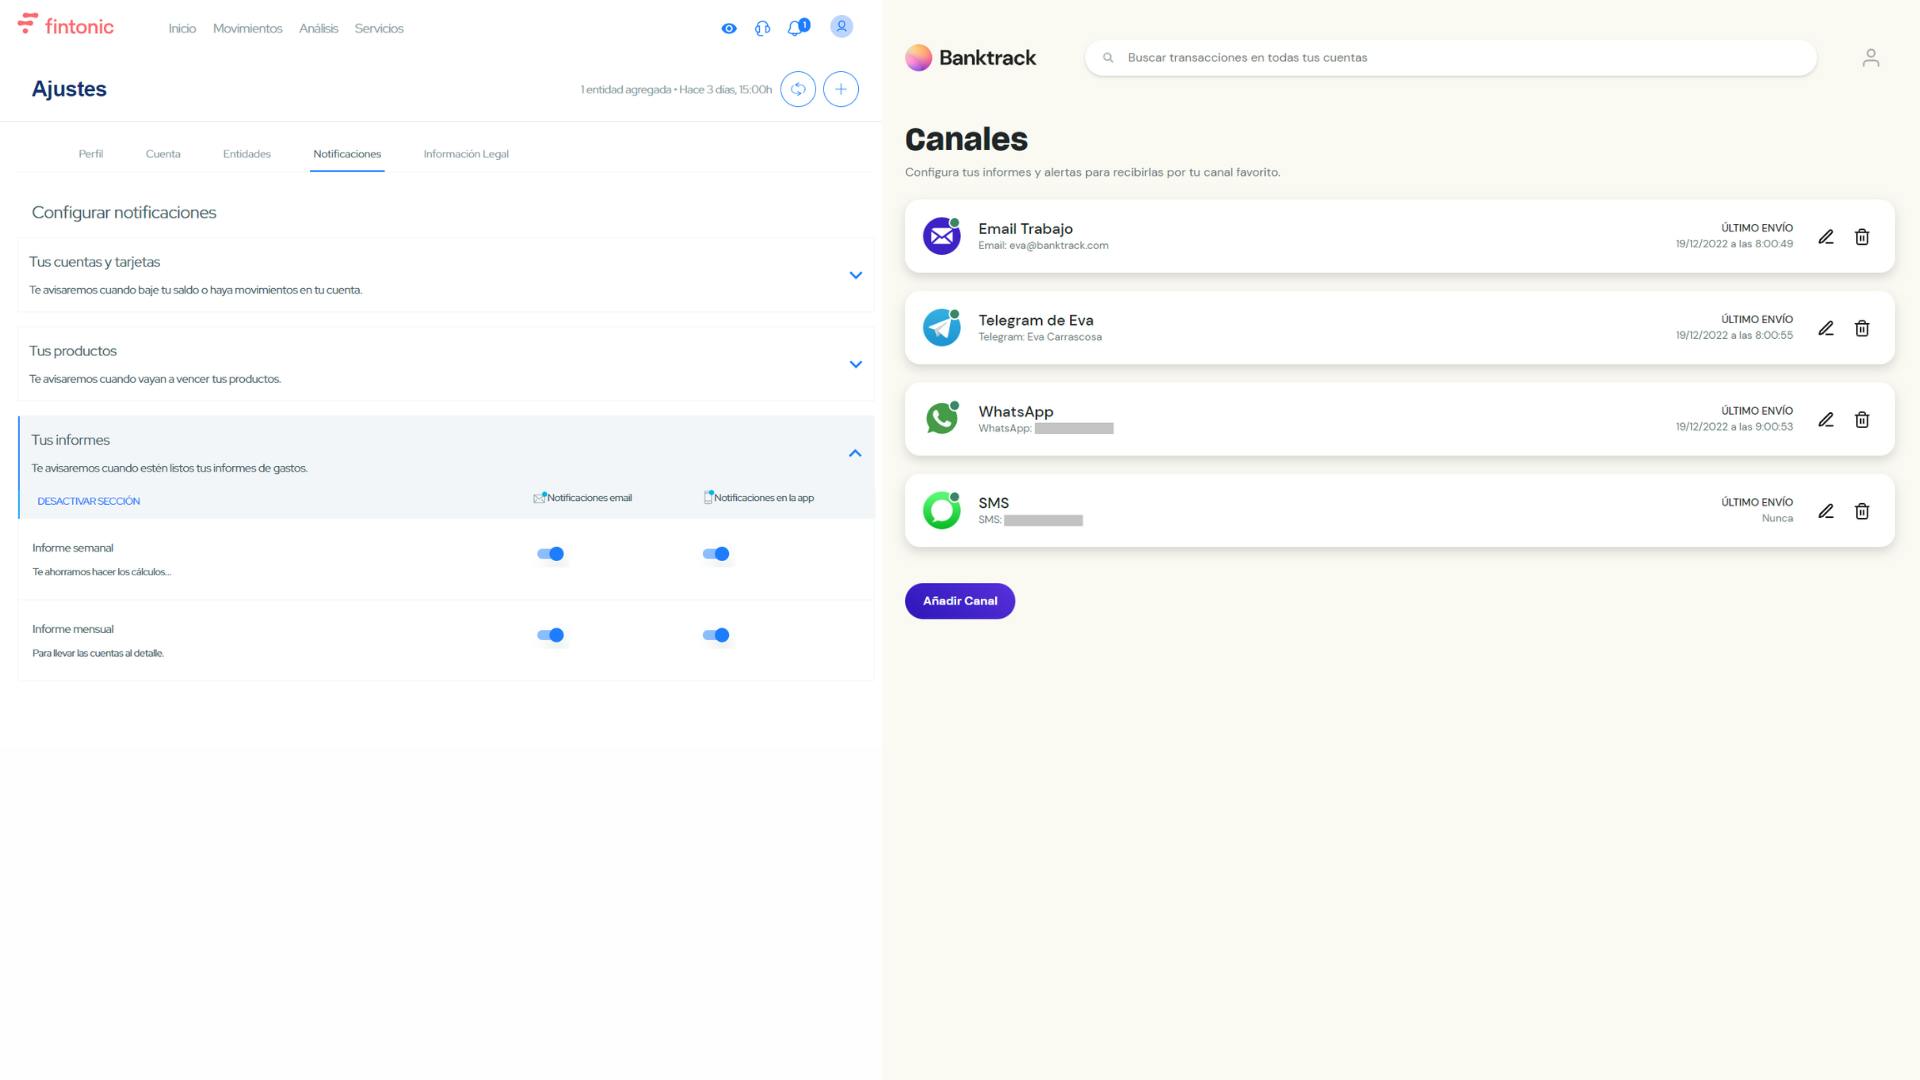
Task: Open the Servicios menu
Action: (379, 28)
